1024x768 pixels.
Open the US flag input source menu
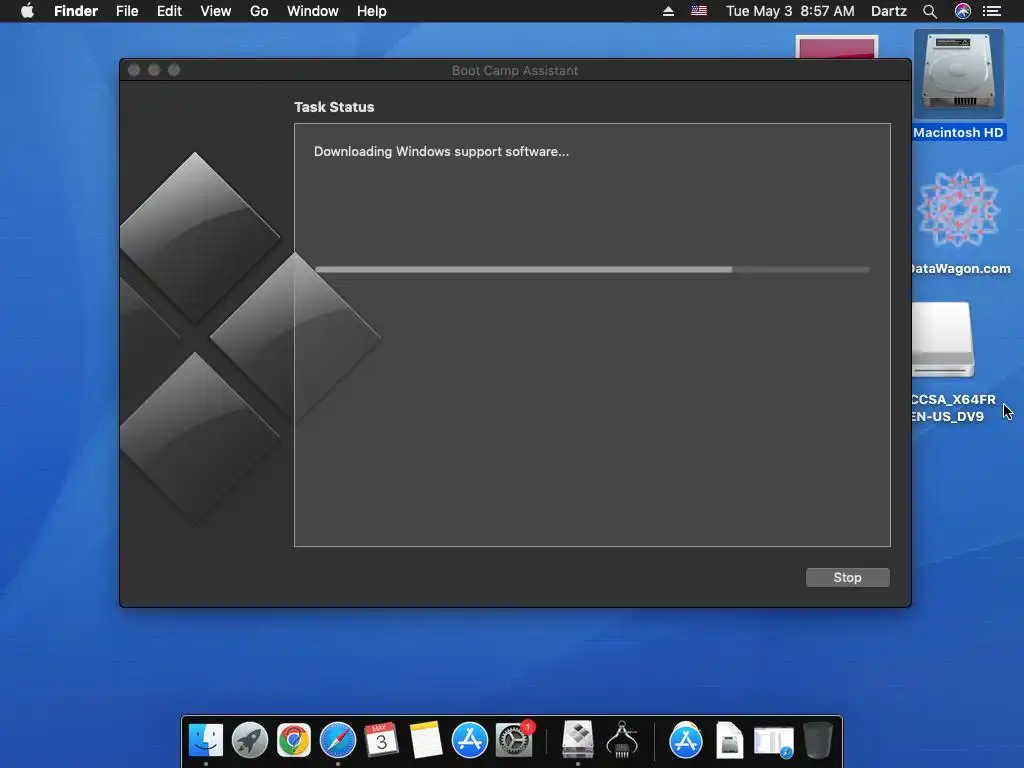tap(699, 11)
